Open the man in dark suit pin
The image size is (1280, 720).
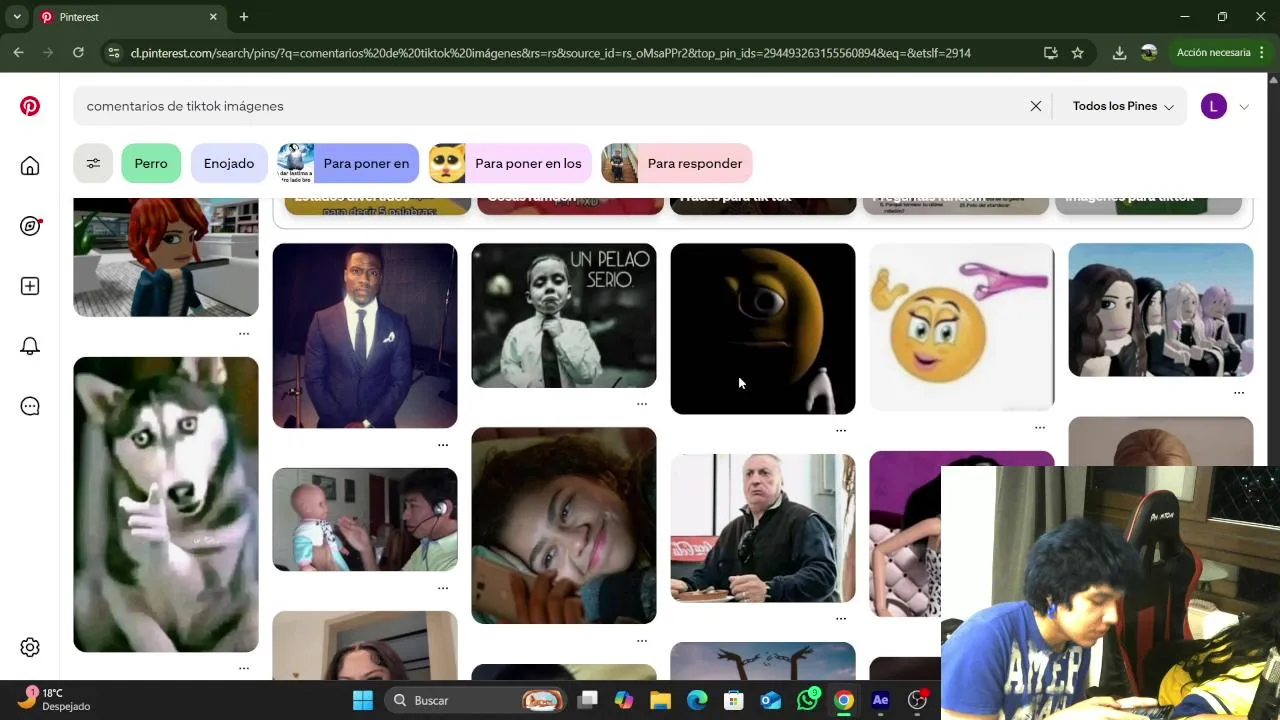point(365,336)
